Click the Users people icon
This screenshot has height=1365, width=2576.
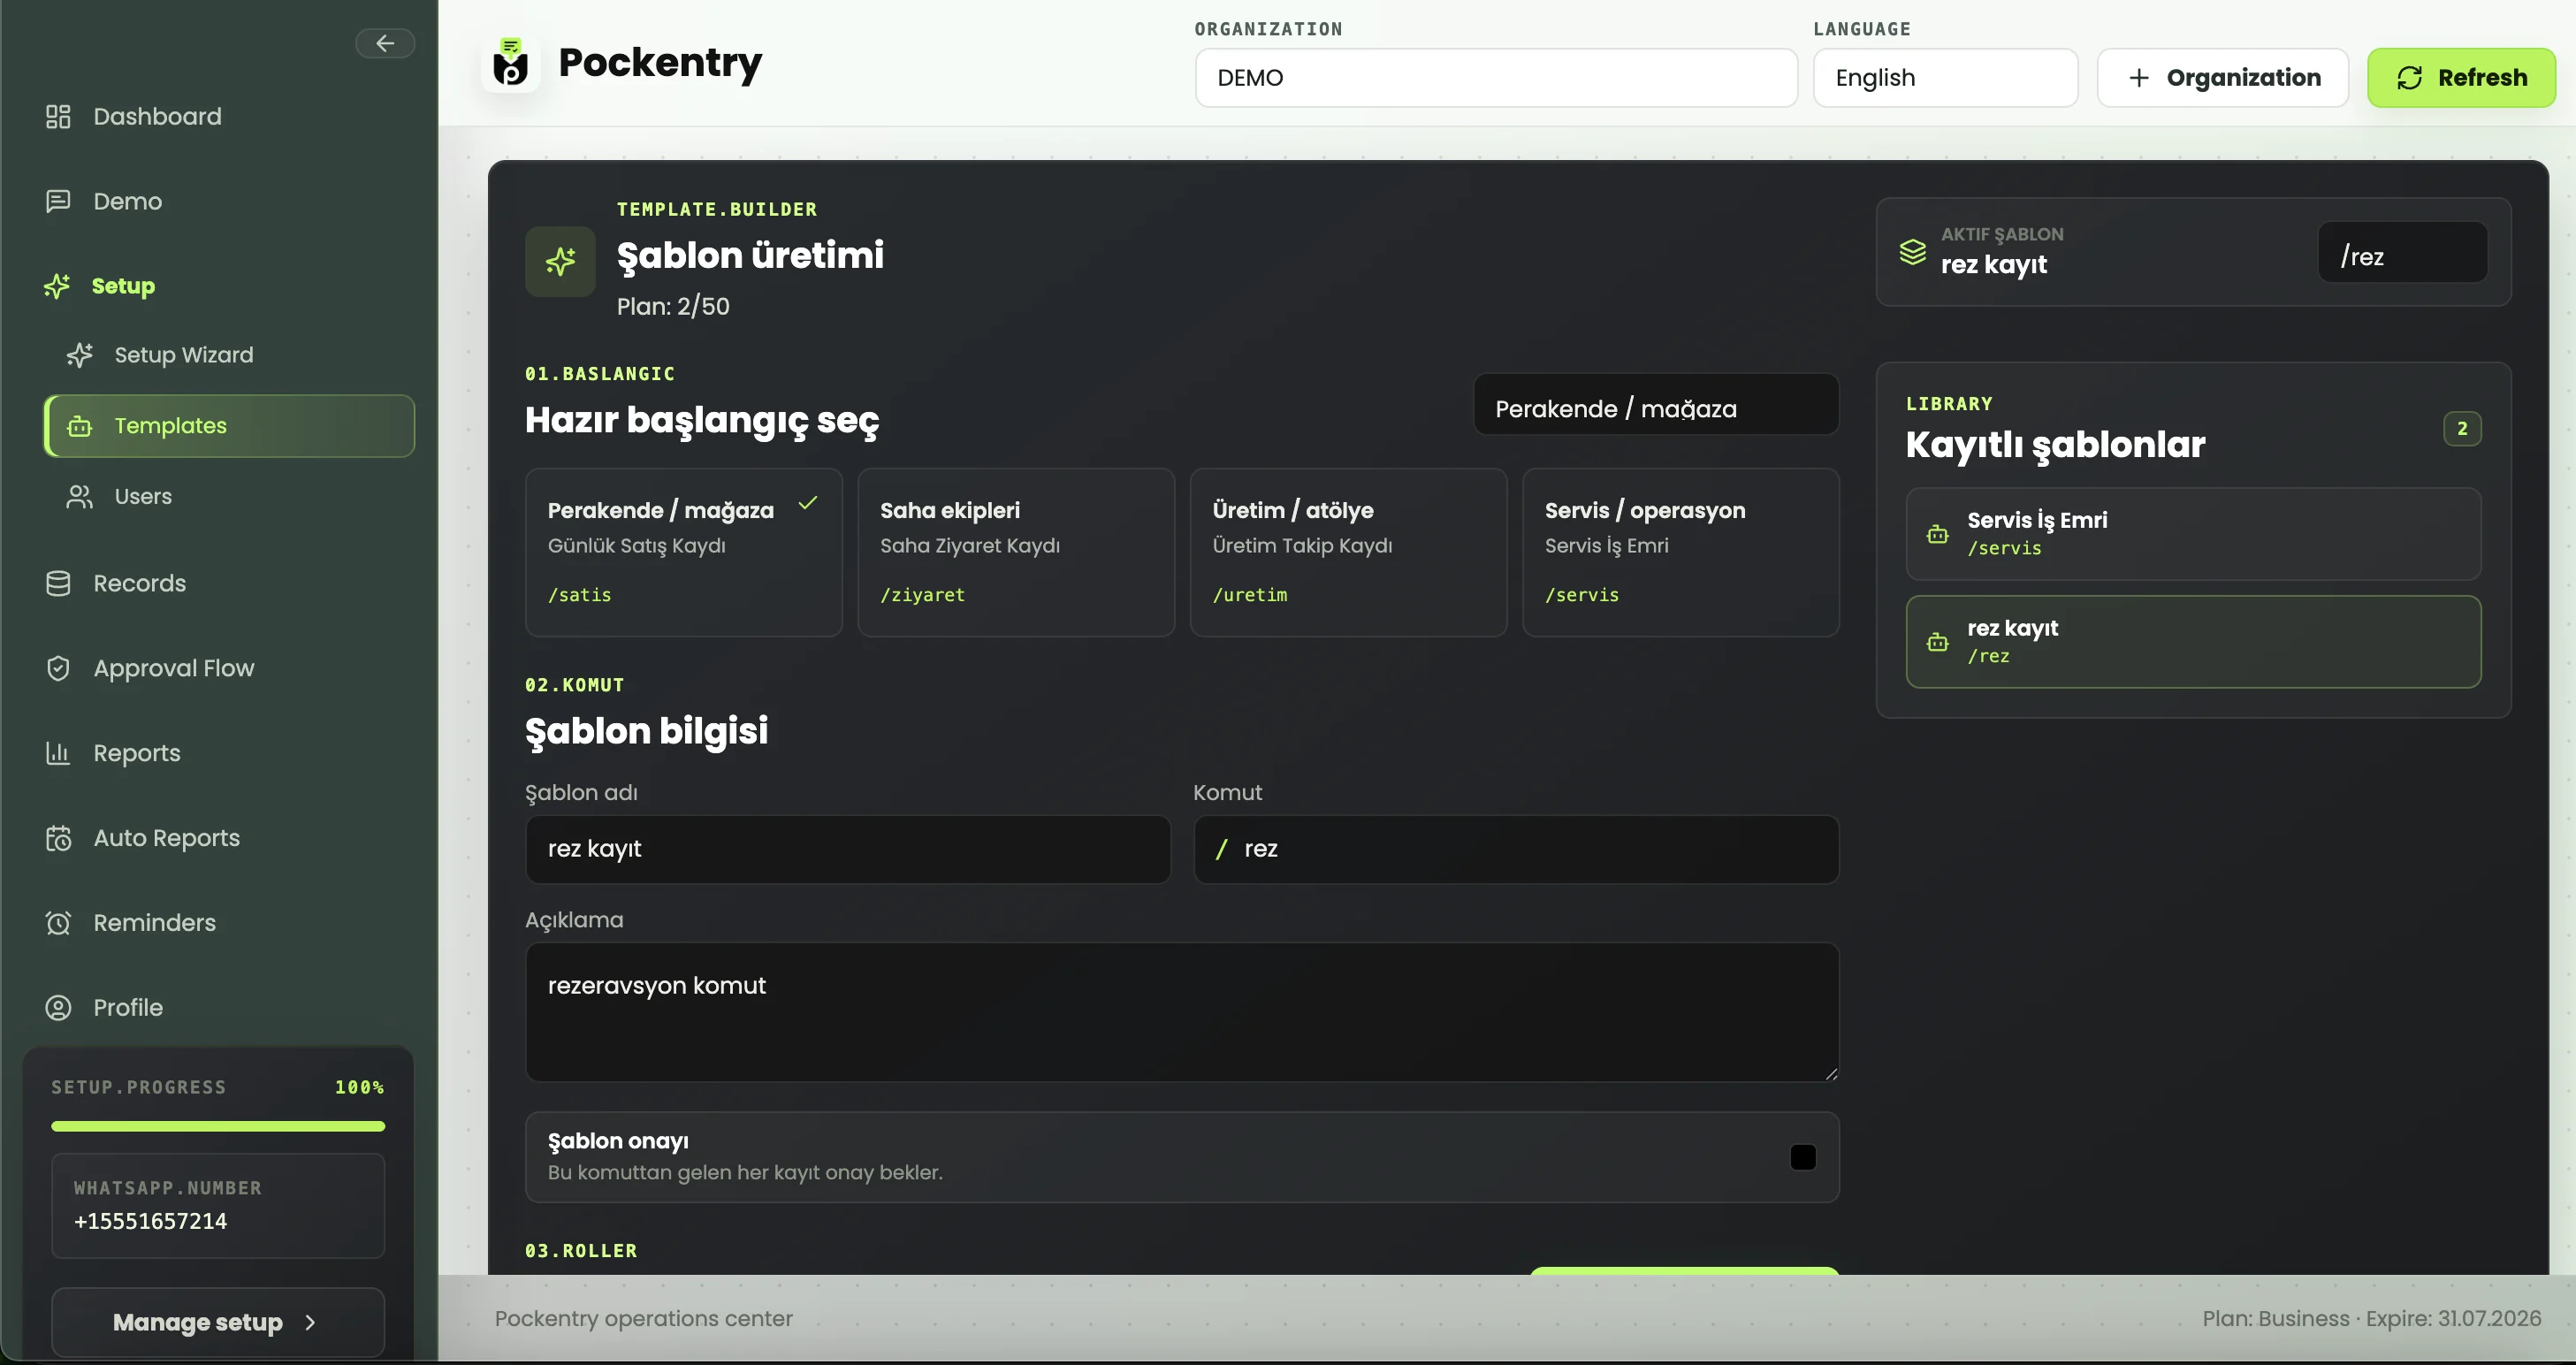click(80, 497)
